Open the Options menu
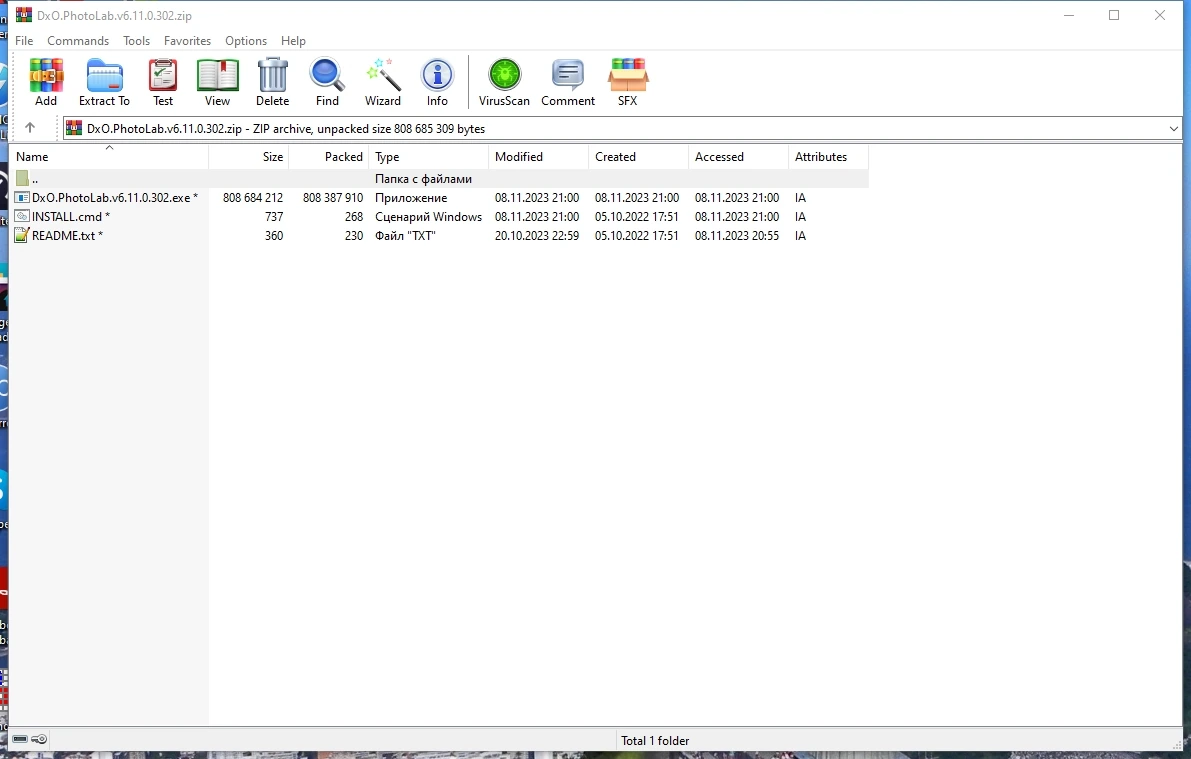Image resolution: width=1191 pixels, height=759 pixels. [246, 41]
